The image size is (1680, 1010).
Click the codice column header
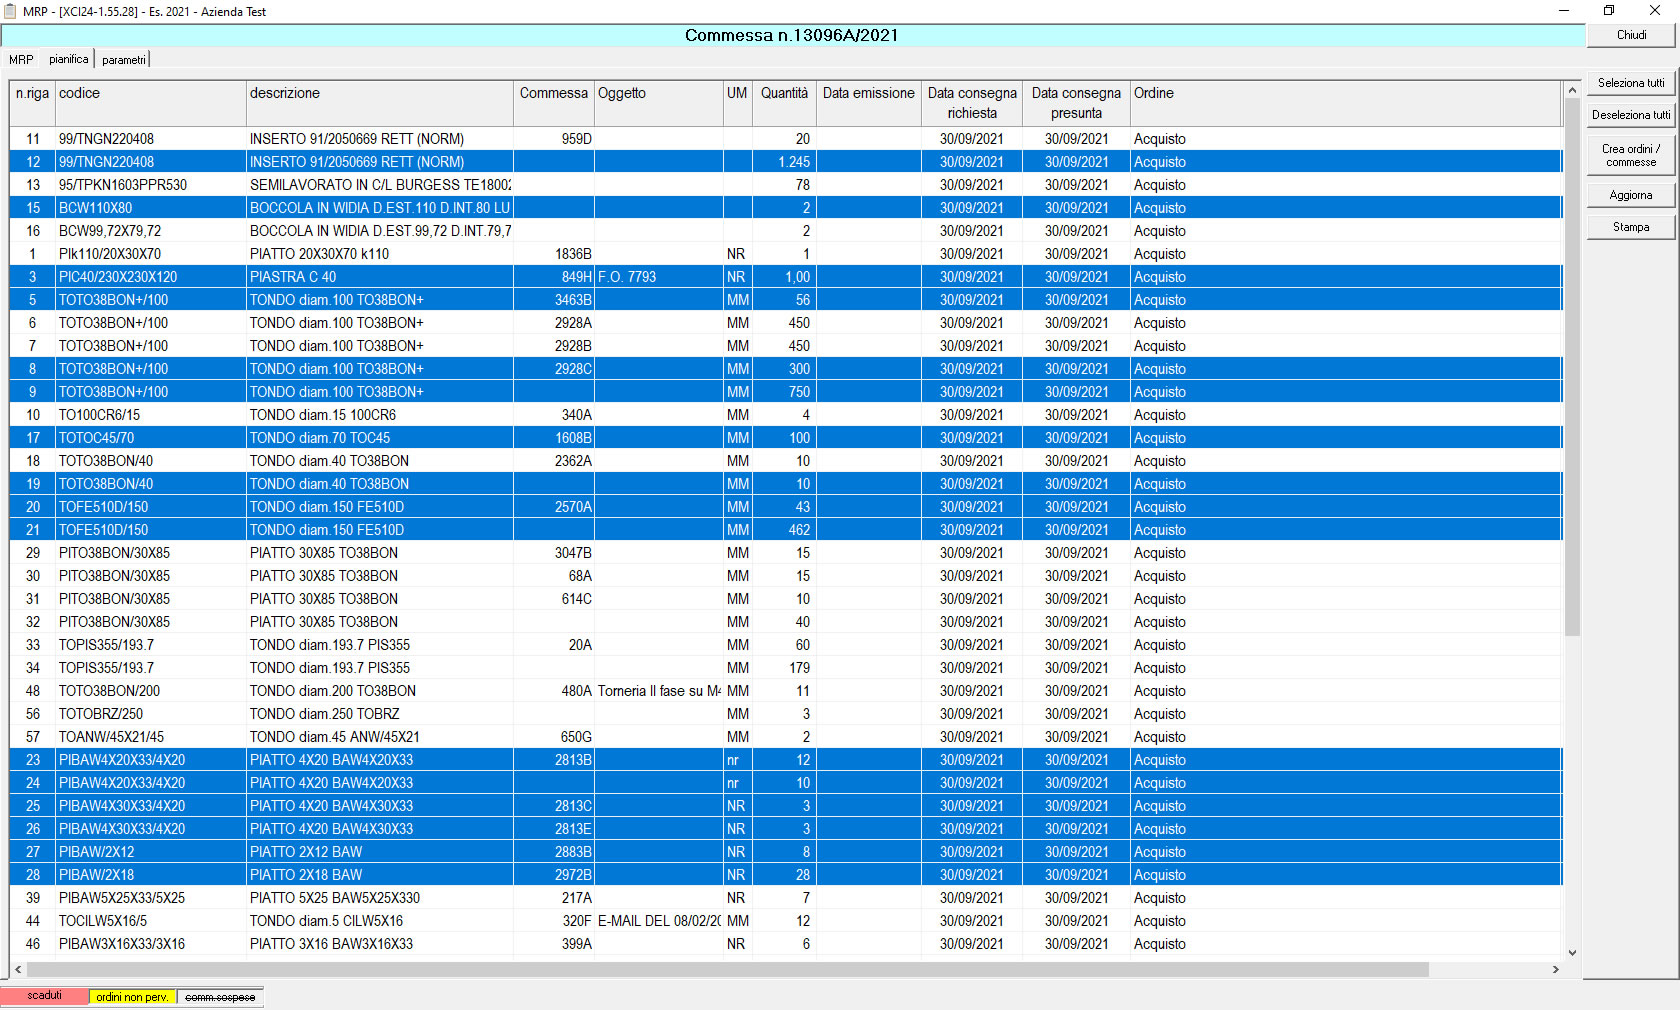[150, 103]
